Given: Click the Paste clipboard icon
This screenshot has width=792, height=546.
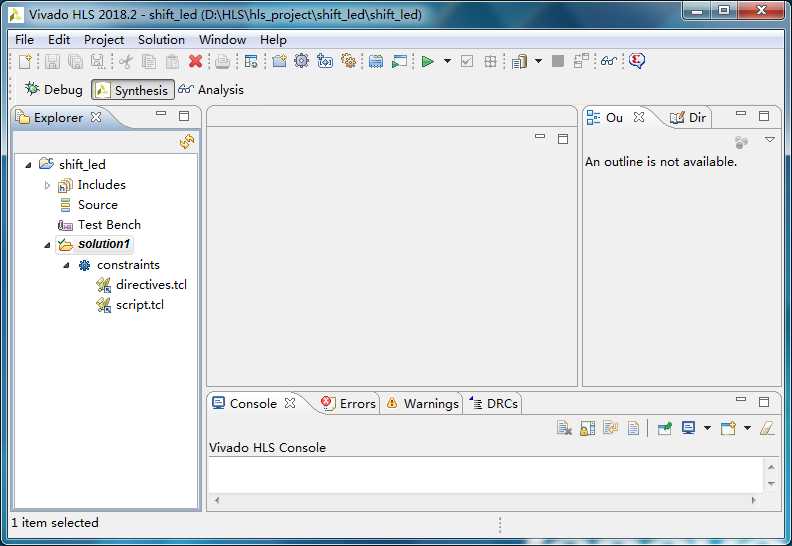Looking at the screenshot, I should (x=172, y=61).
